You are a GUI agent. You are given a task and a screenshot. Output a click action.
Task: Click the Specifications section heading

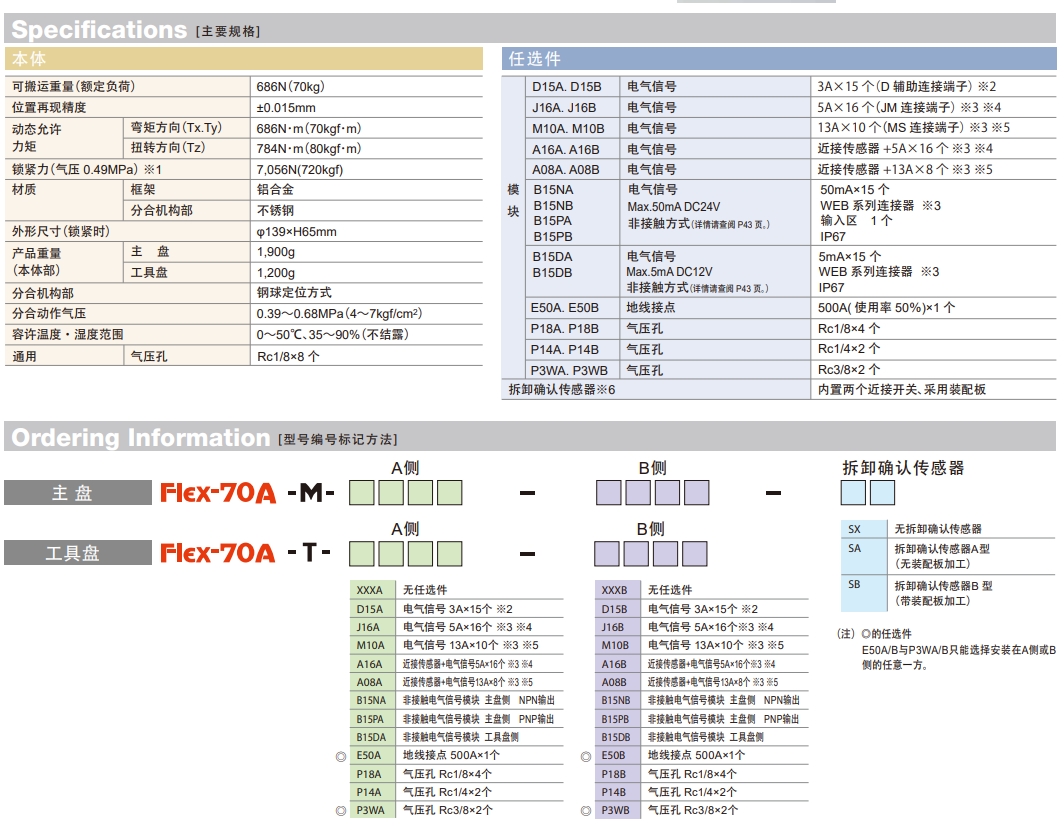tap(99, 30)
